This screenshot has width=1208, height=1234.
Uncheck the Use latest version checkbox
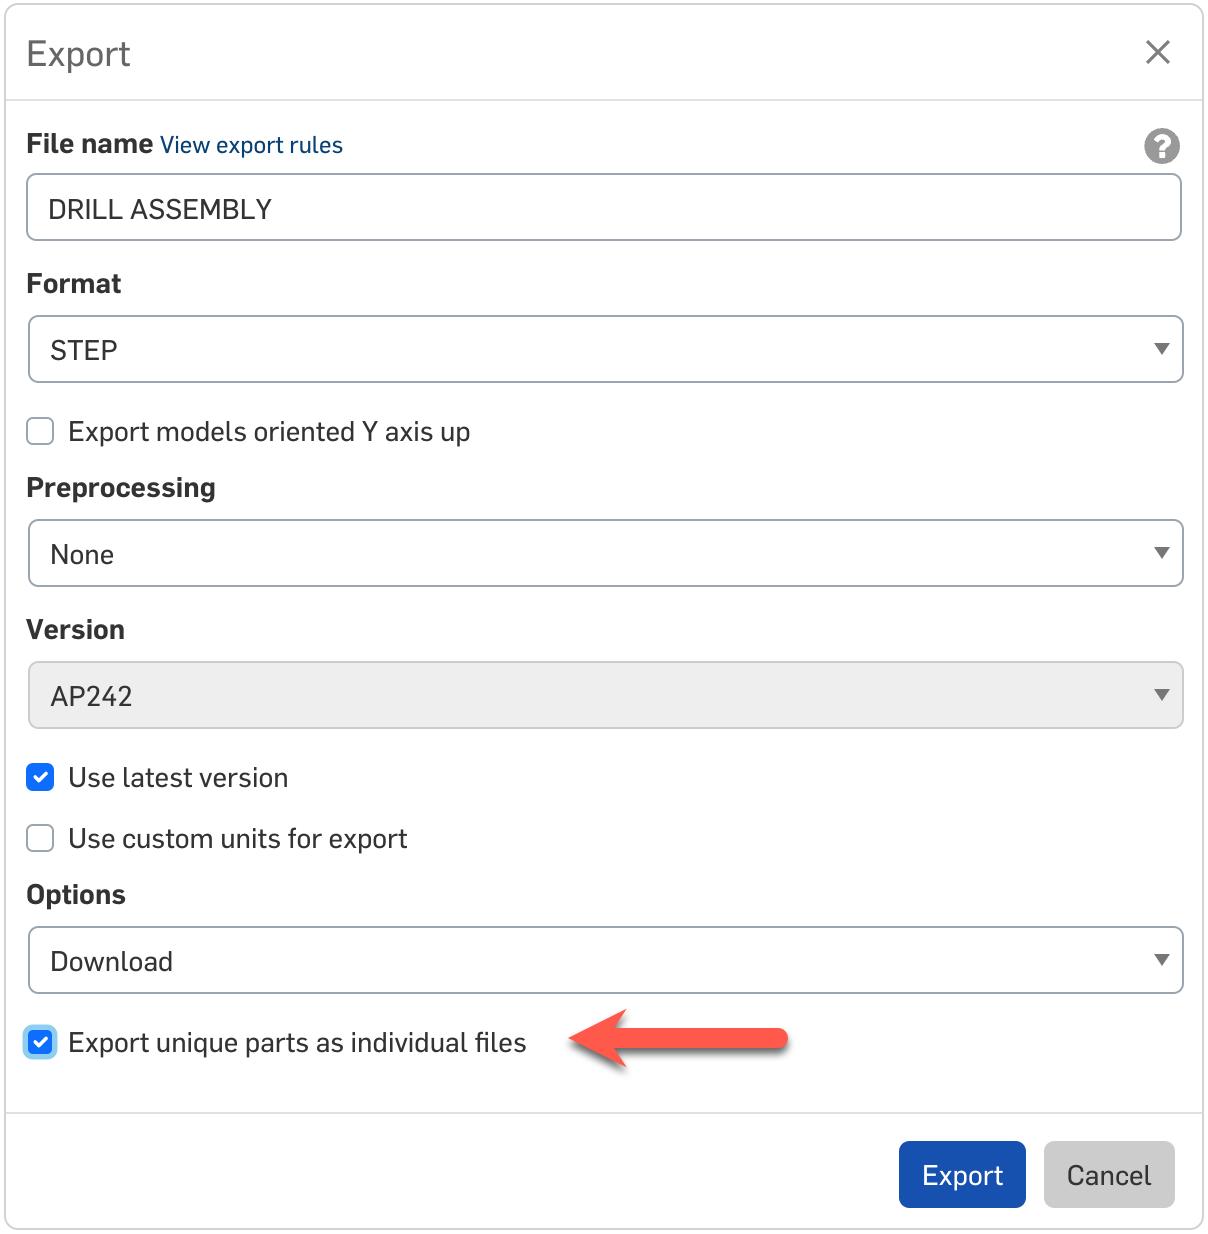coord(40,778)
